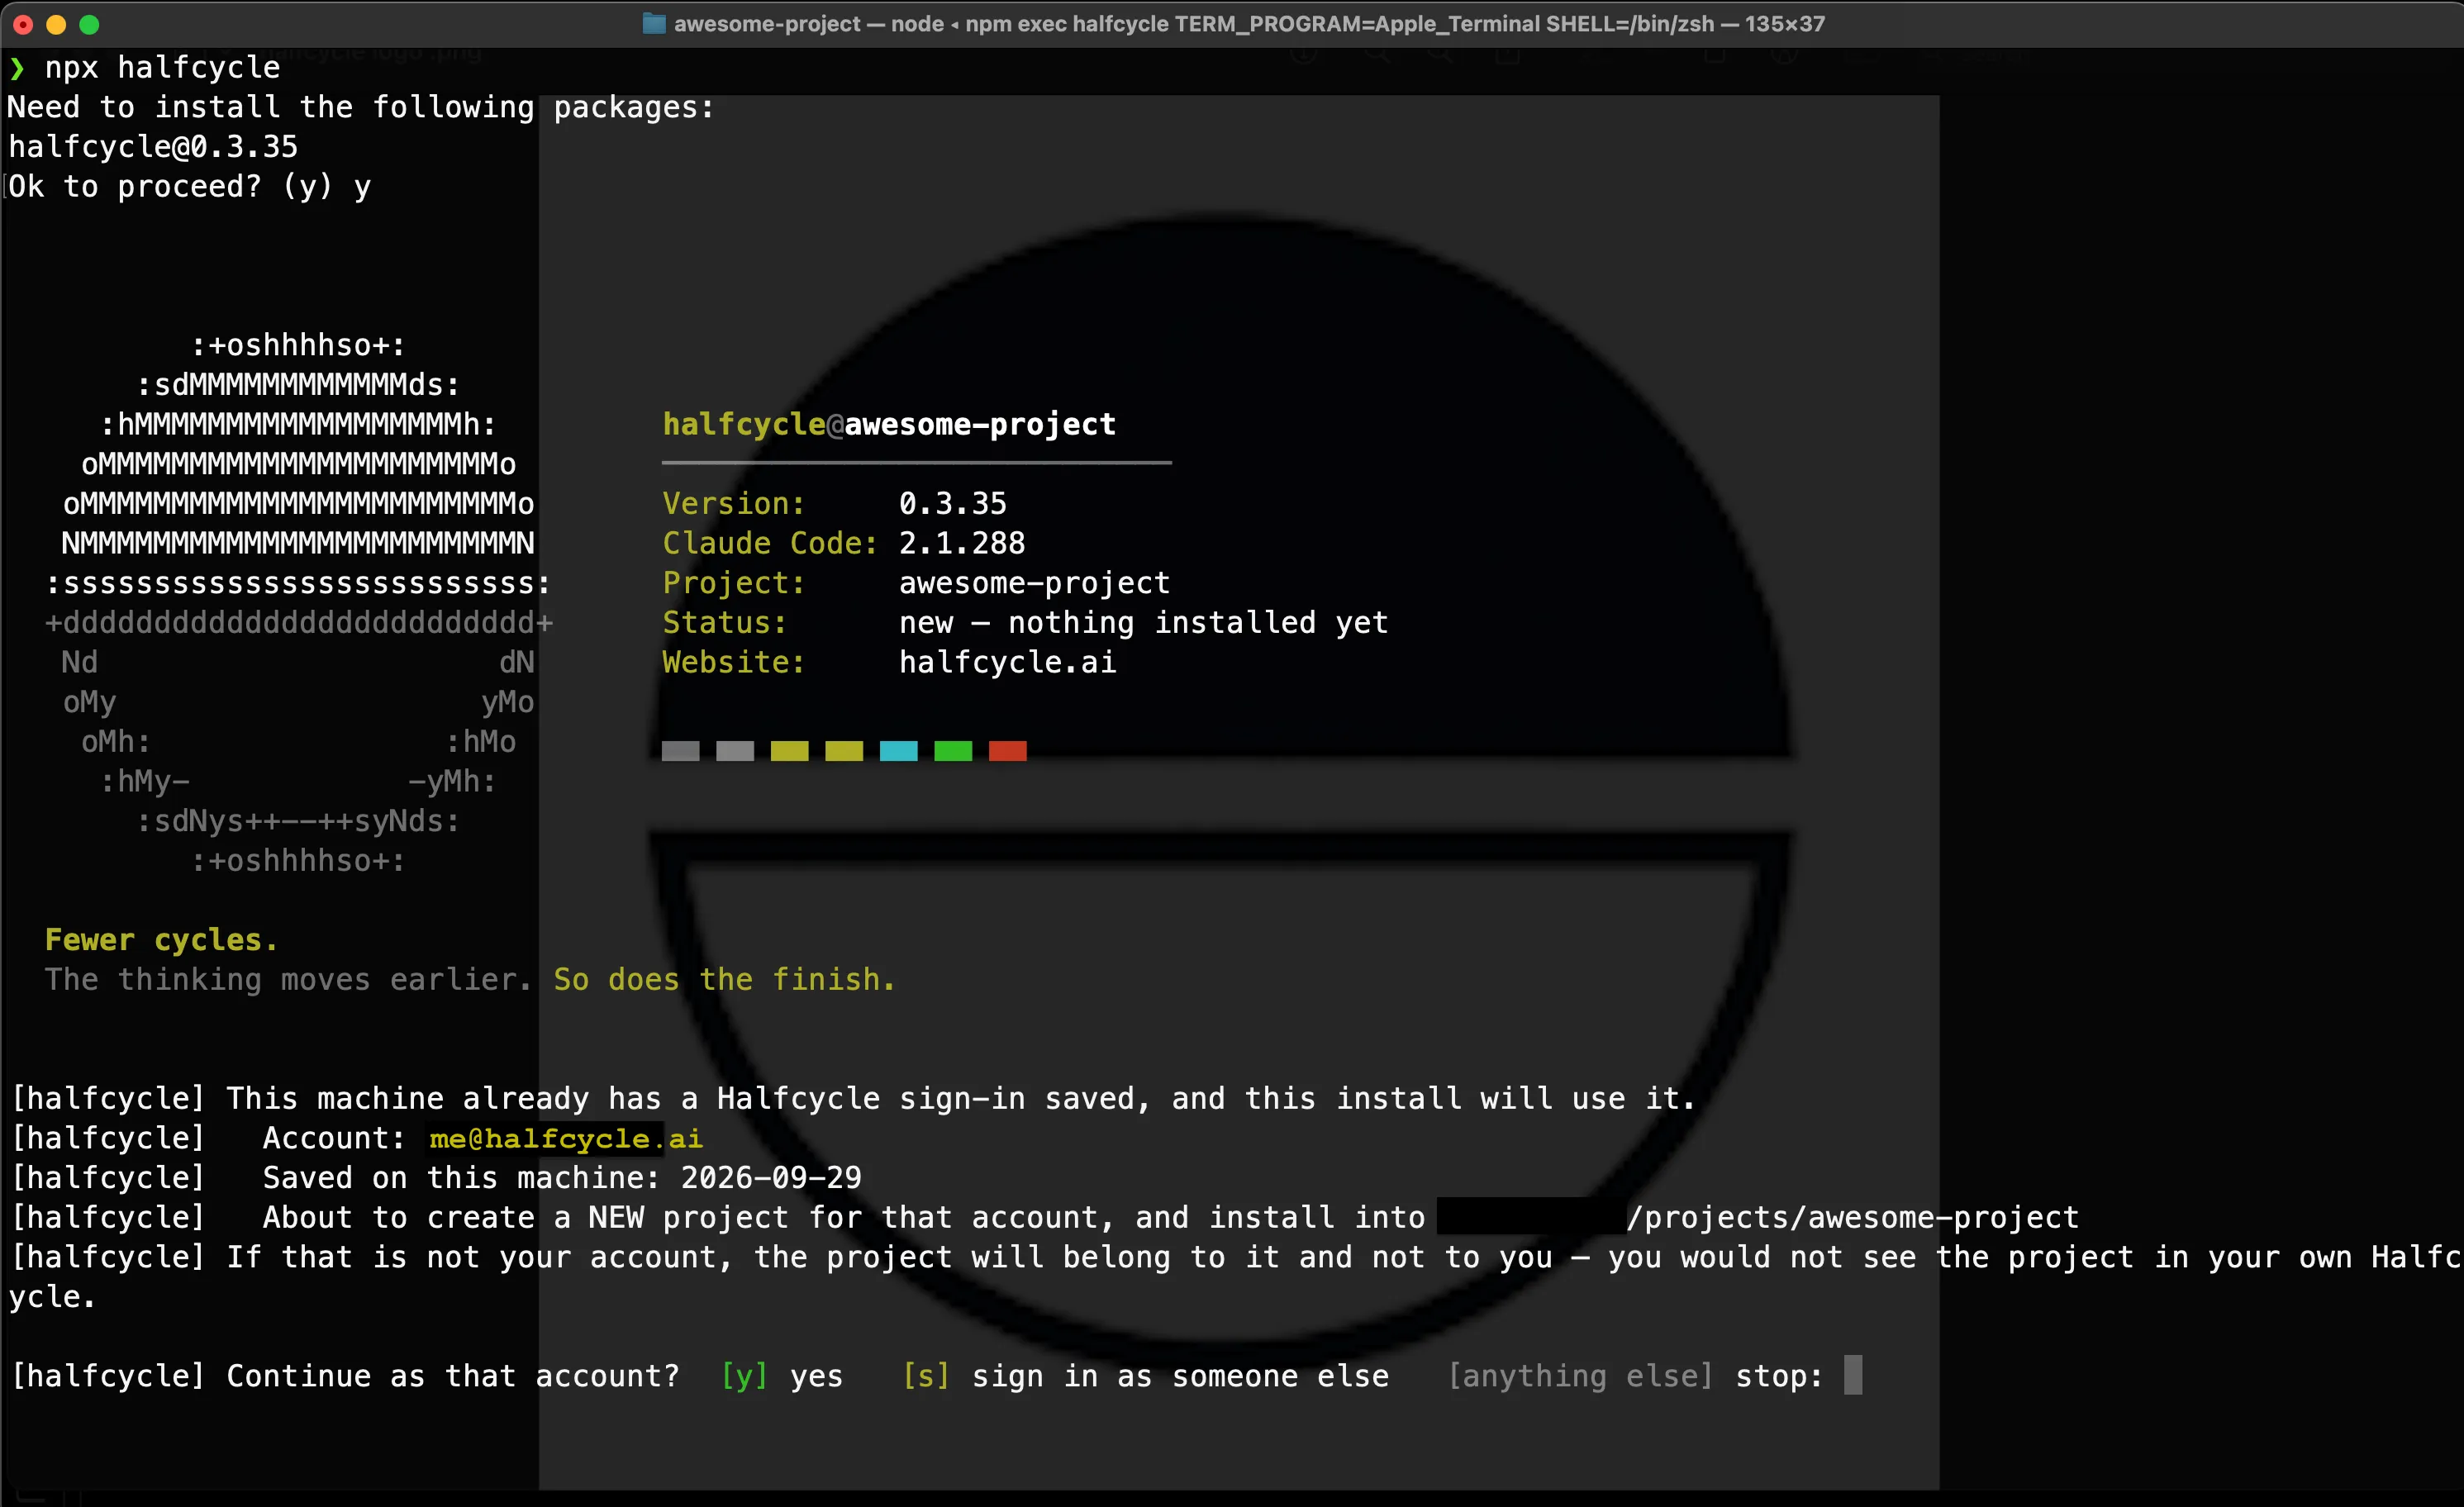The width and height of the screenshot is (2464, 1507).
Task: Click the halfcycle.ai website value
Action: click(x=1007, y=662)
